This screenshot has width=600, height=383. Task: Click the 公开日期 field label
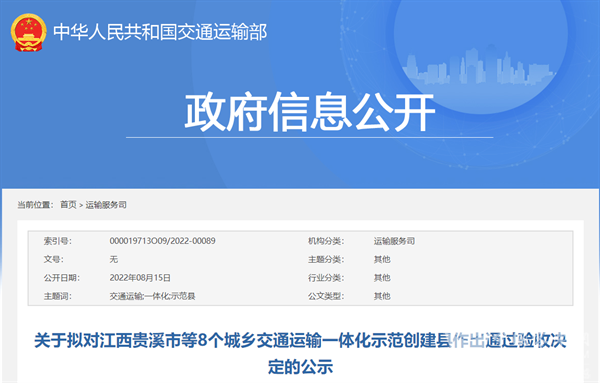pos(62,278)
